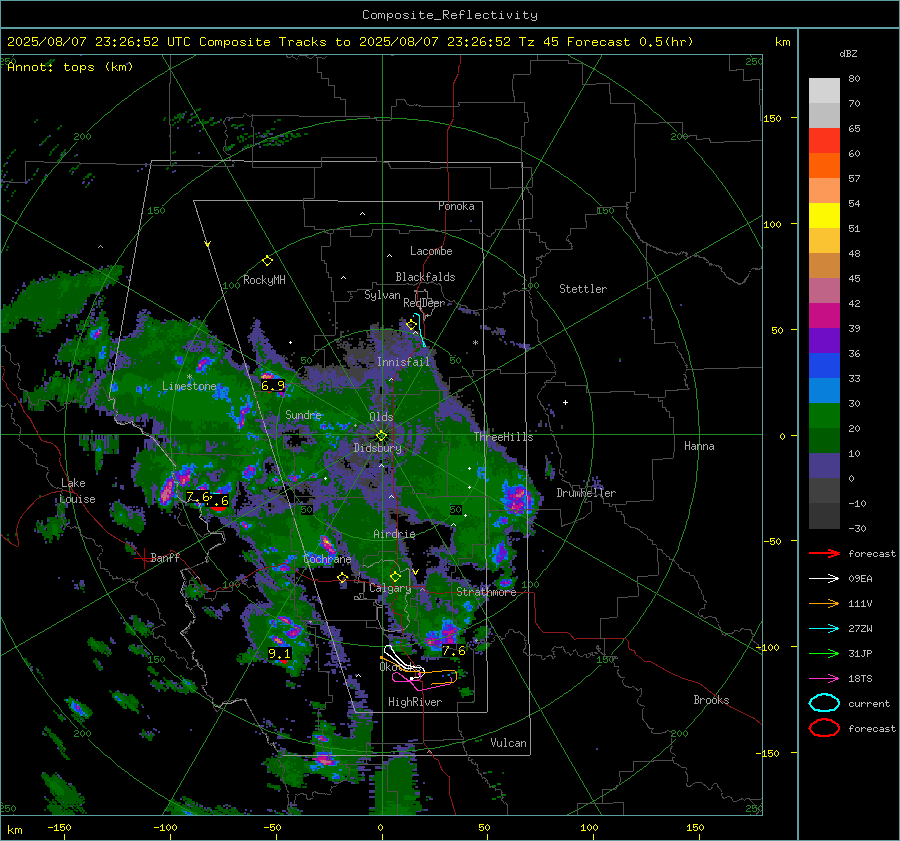Click the yellow diamond marker above Calgary
Screen dimensions: 900x841
[x=395, y=576]
